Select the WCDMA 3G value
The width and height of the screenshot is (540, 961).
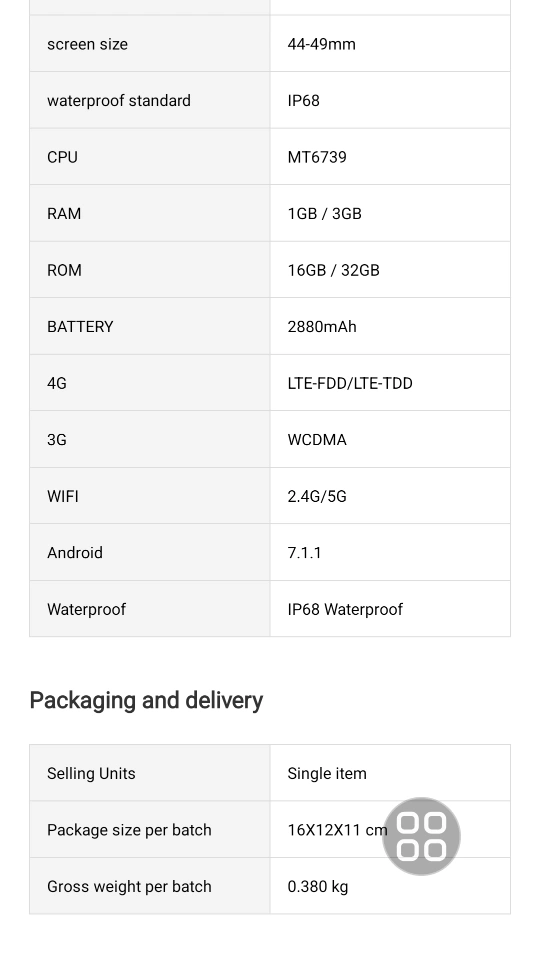coord(317,439)
